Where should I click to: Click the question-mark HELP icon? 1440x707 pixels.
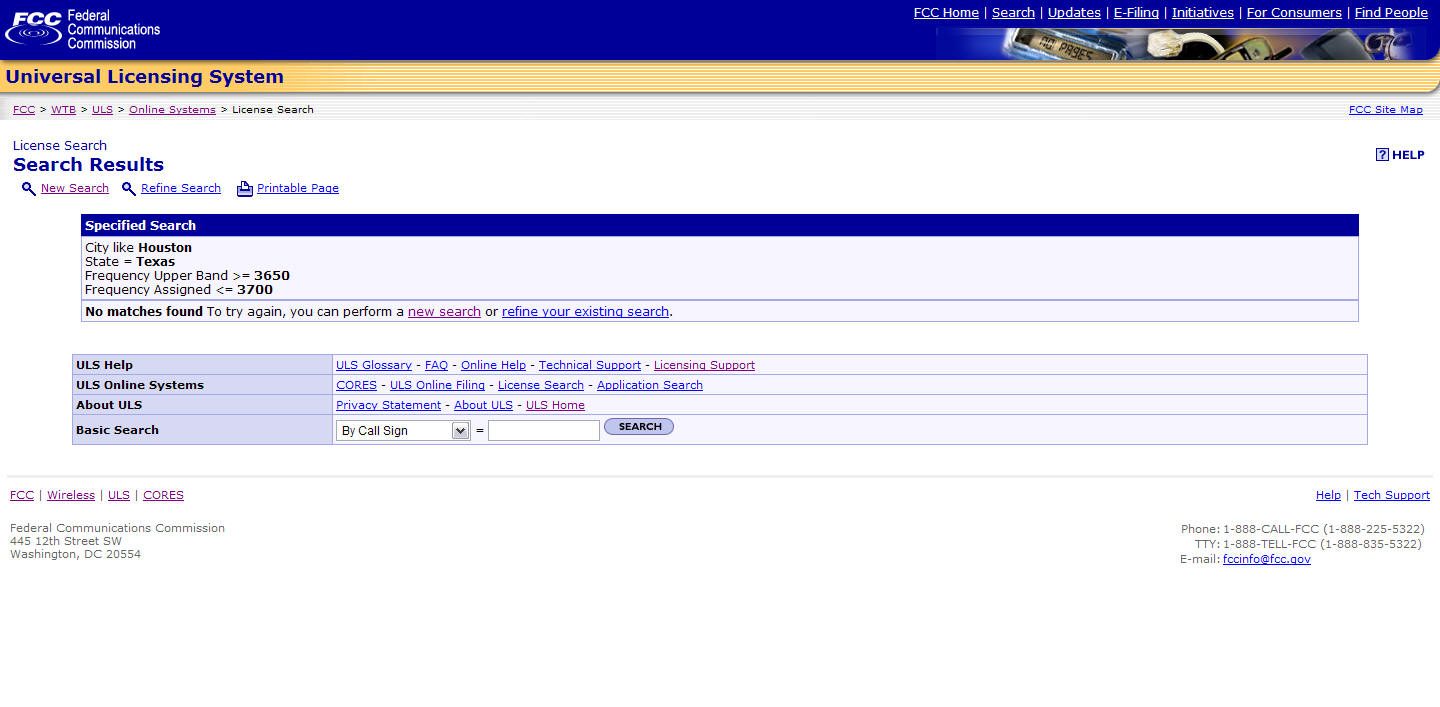[1383, 155]
